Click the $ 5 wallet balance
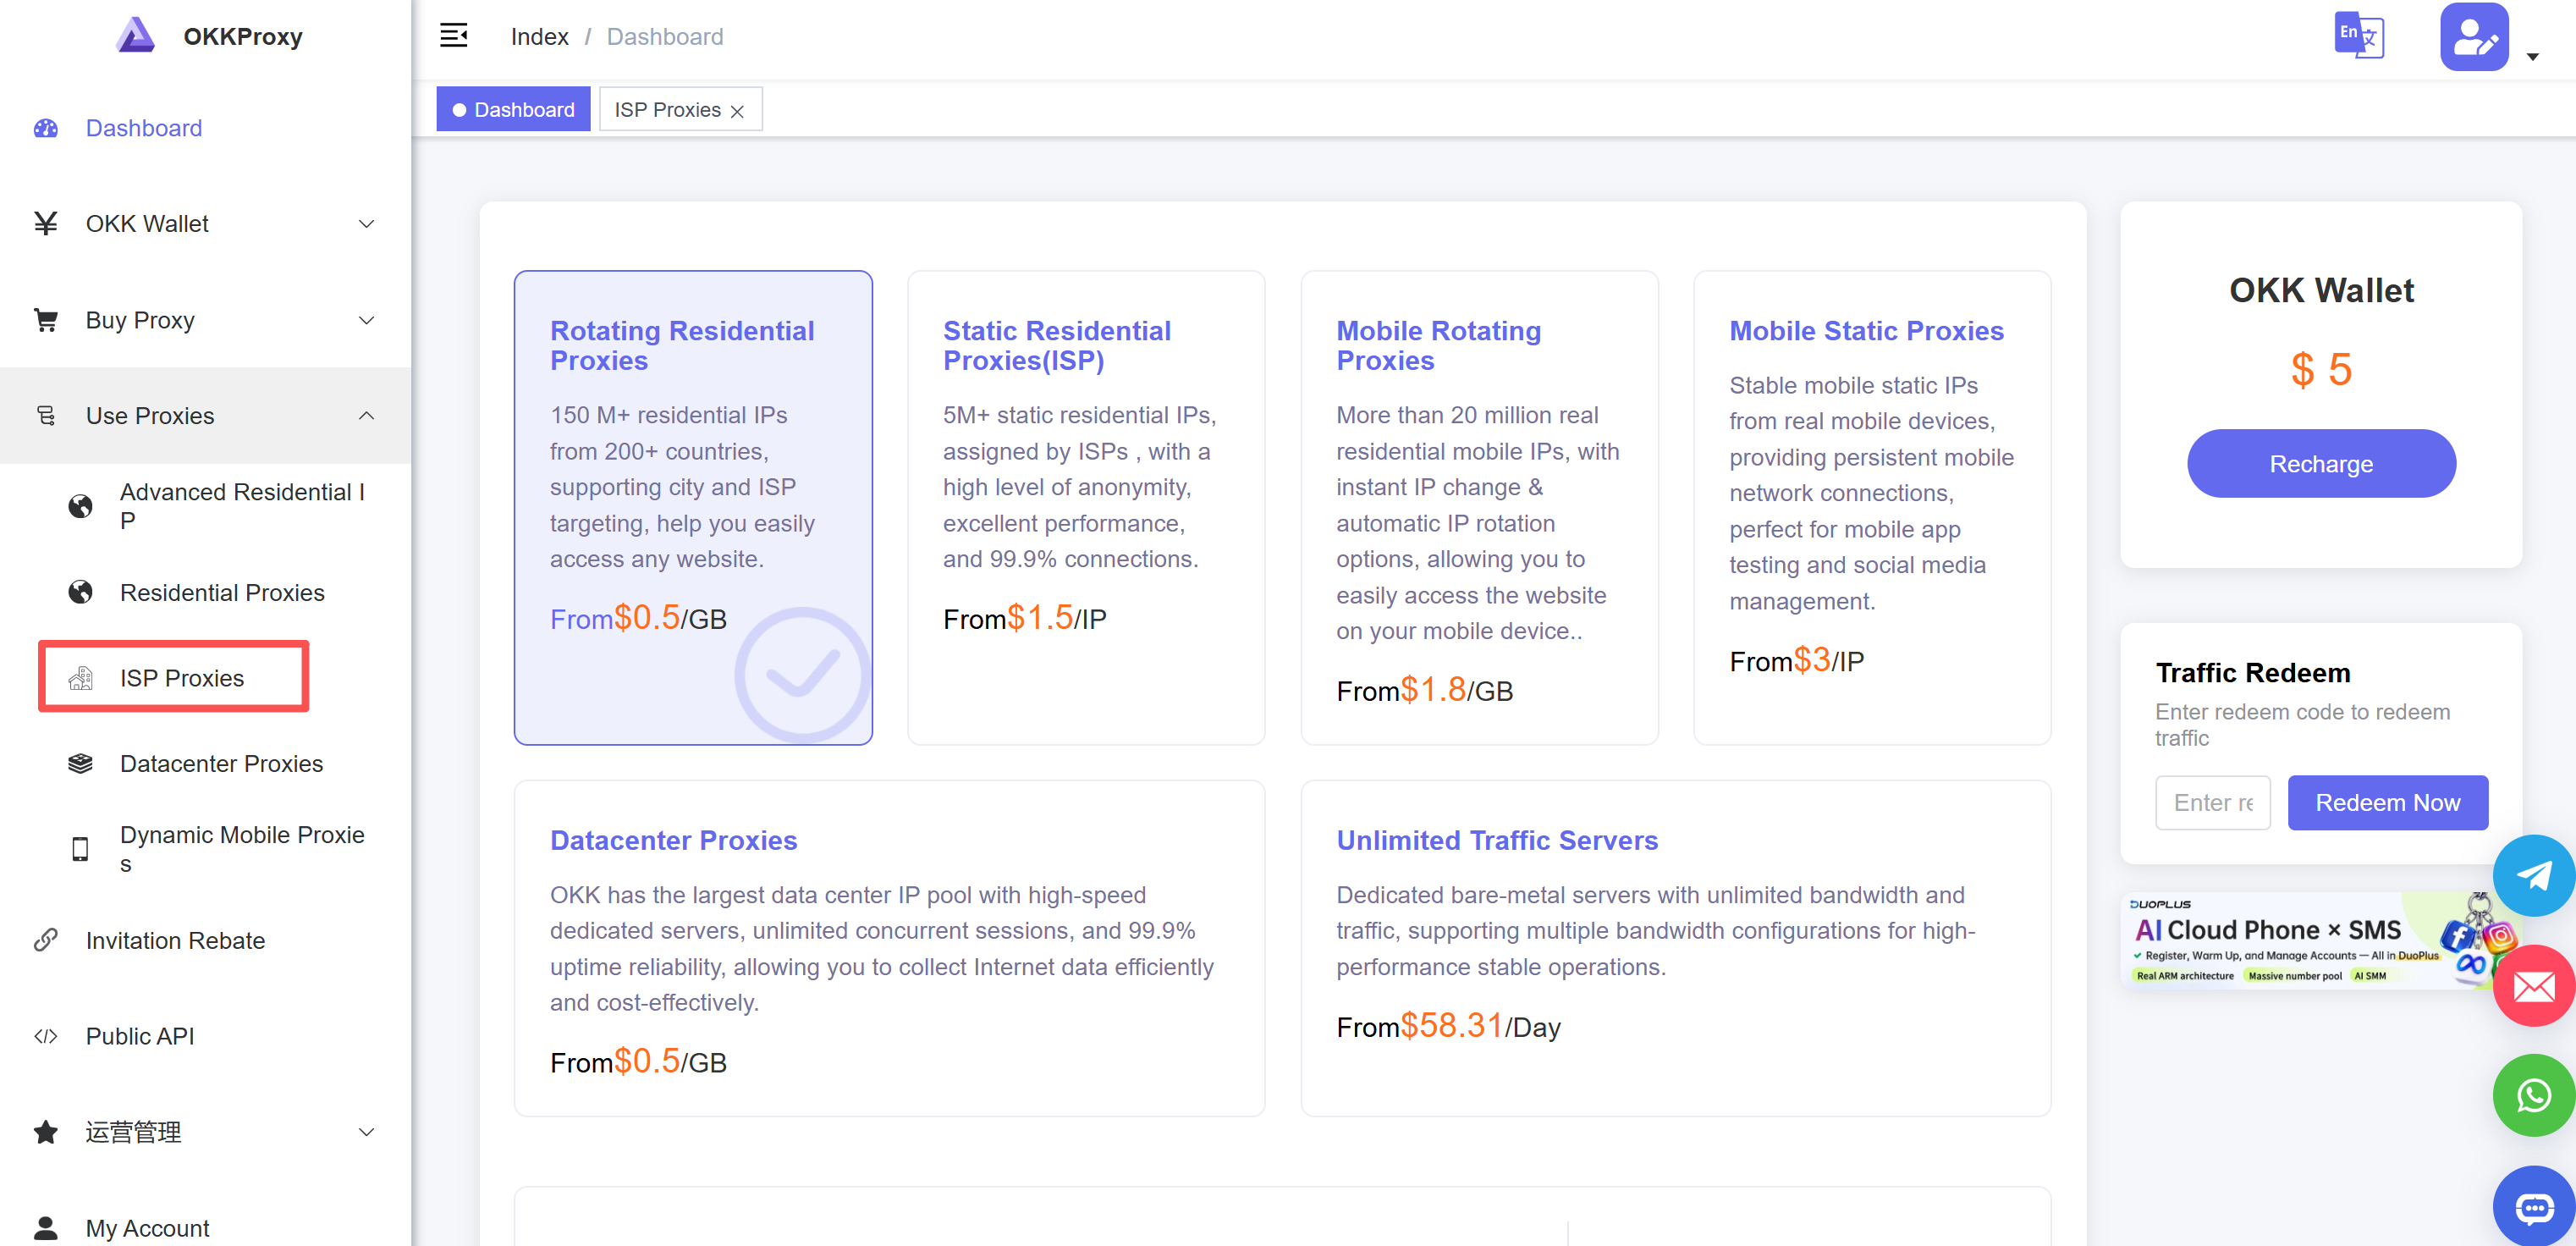Image resolution: width=2576 pixels, height=1246 pixels. (2321, 369)
